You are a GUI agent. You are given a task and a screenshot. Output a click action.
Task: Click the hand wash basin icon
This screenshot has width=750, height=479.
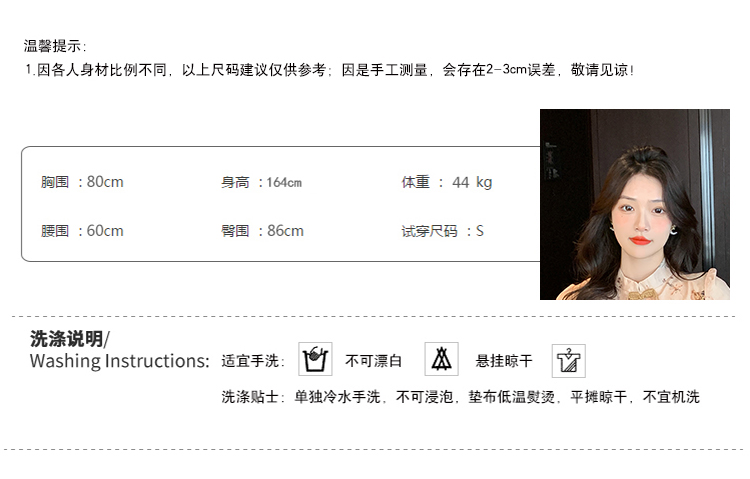coord(315,359)
